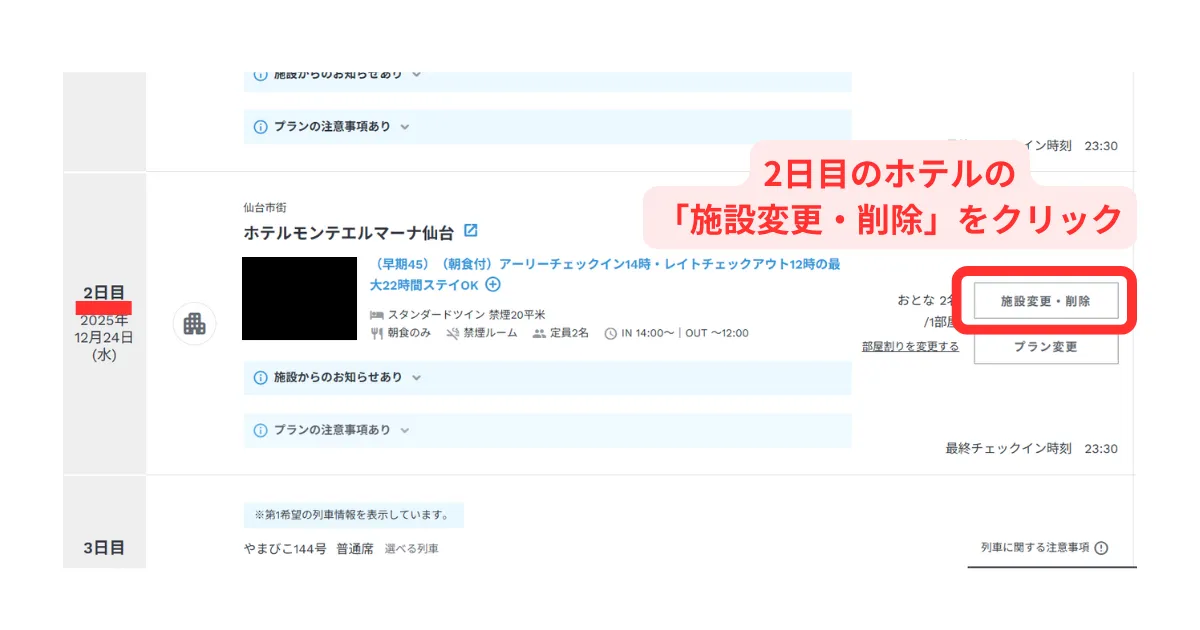Click the fork-knife icon next to 朝食のみ

pos(377,333)
